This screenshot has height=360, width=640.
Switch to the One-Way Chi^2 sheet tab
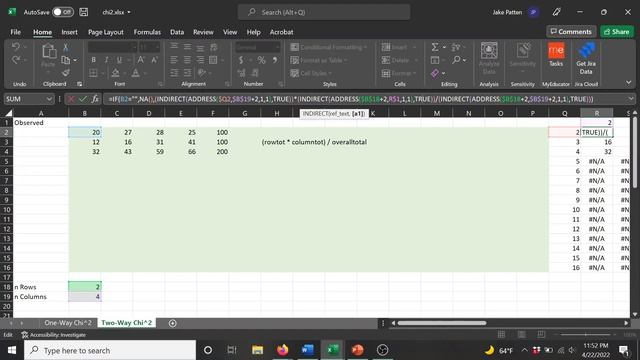(68, 323)
